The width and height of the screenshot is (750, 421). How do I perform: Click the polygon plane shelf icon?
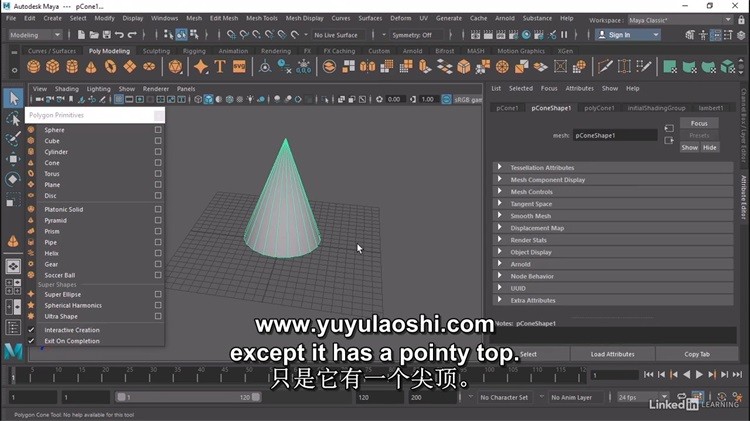pyautogui.click(x=130, y=66)
